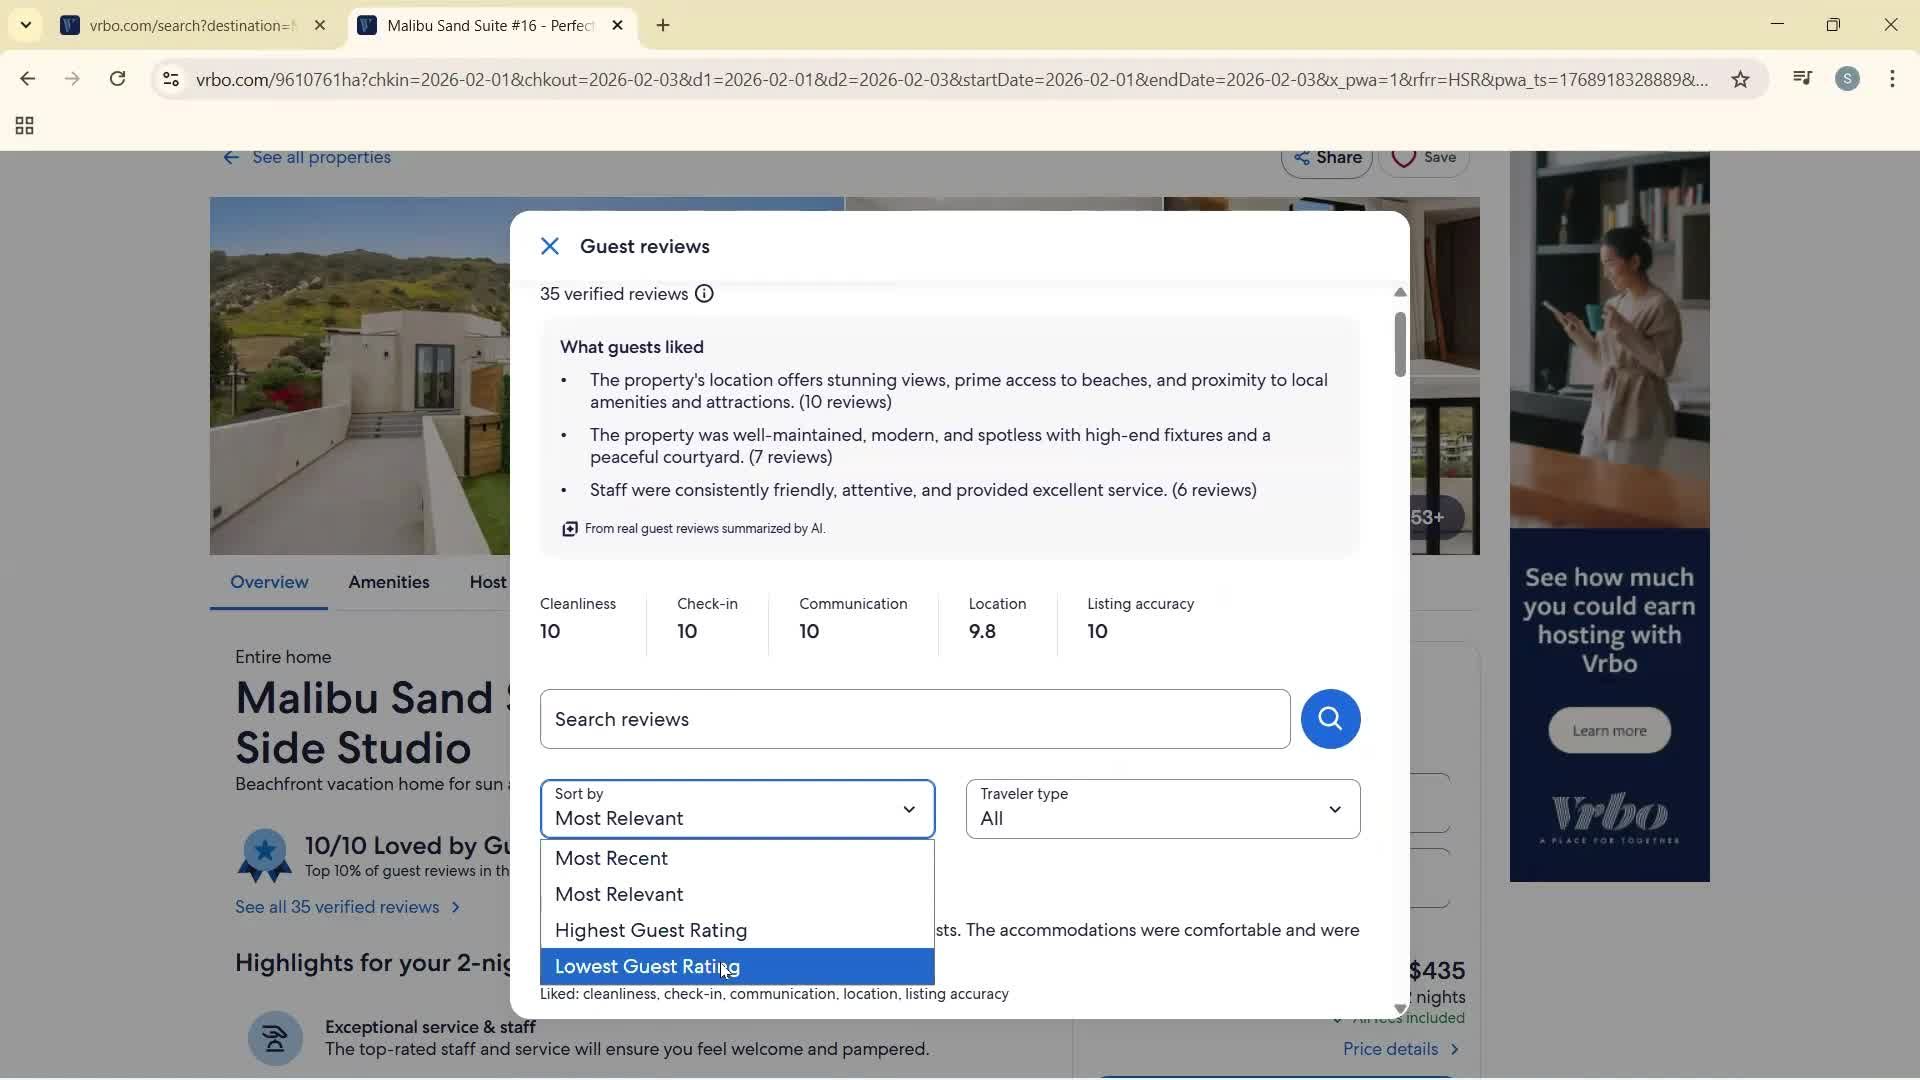Open the Sort by dropdown
Screen dimensions: 1920x1080
pyautogui.click(x=737, y=809)
